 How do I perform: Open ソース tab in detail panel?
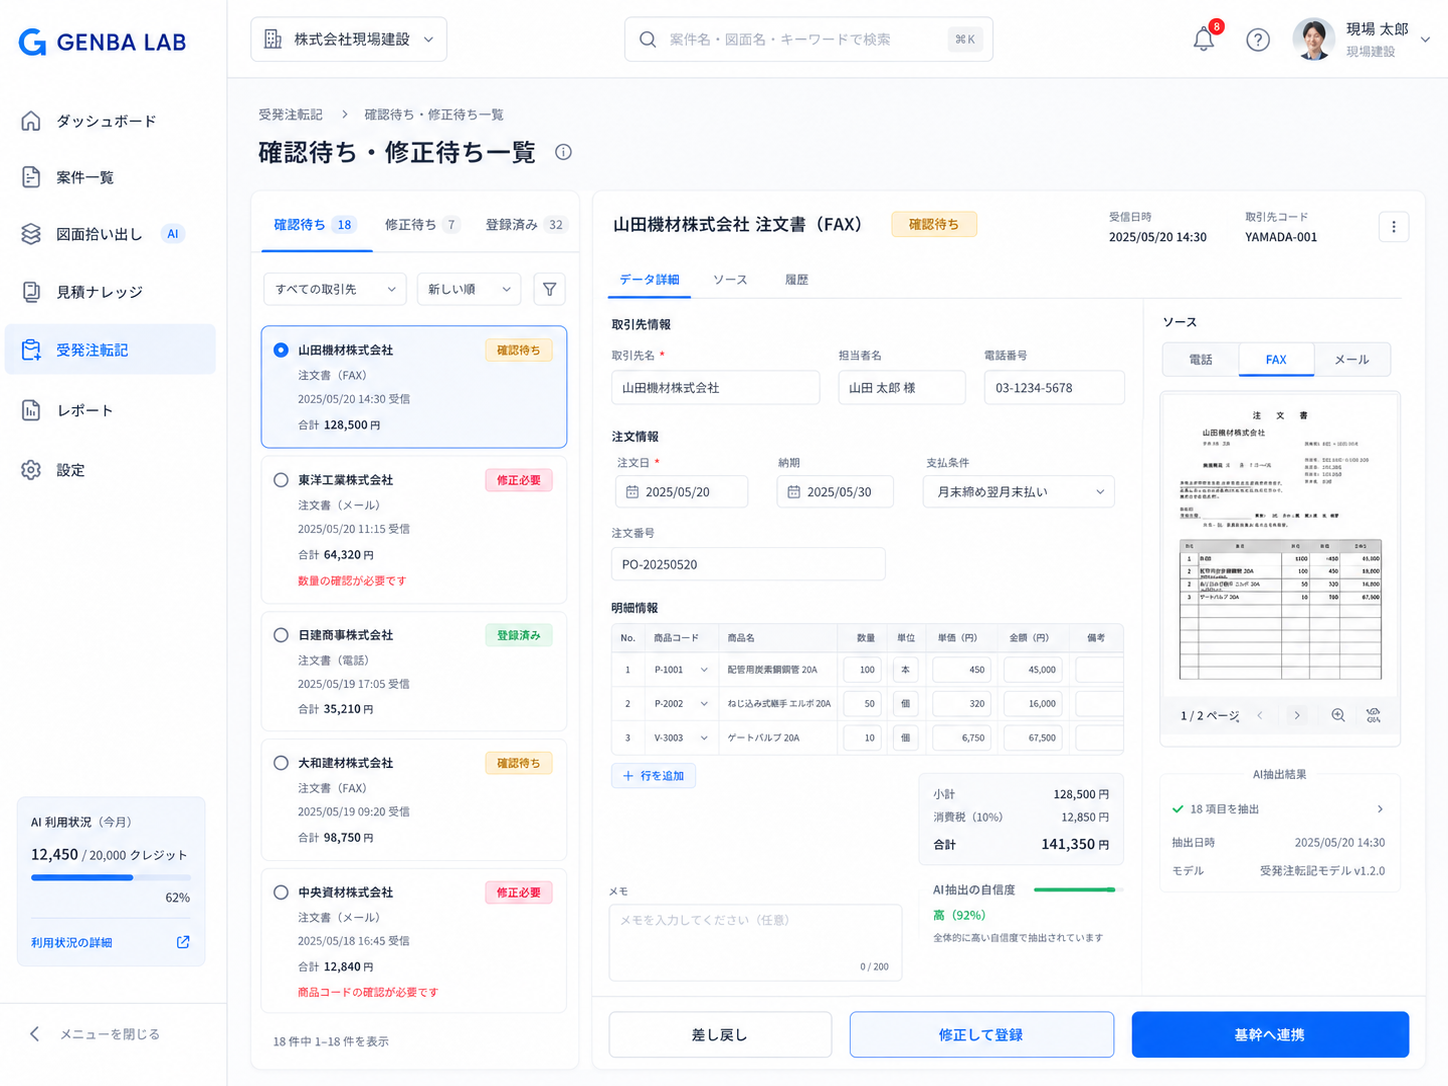coord(730,279)
